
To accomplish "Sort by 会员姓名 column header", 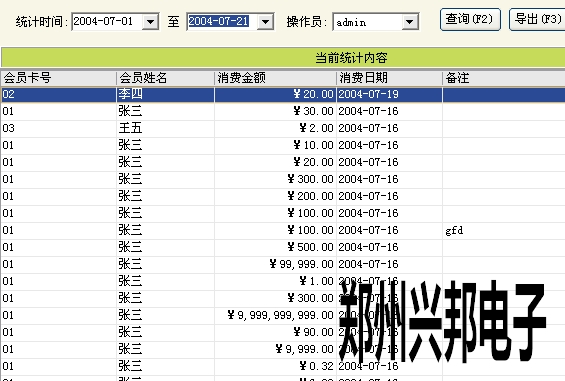I will point(165,78).
